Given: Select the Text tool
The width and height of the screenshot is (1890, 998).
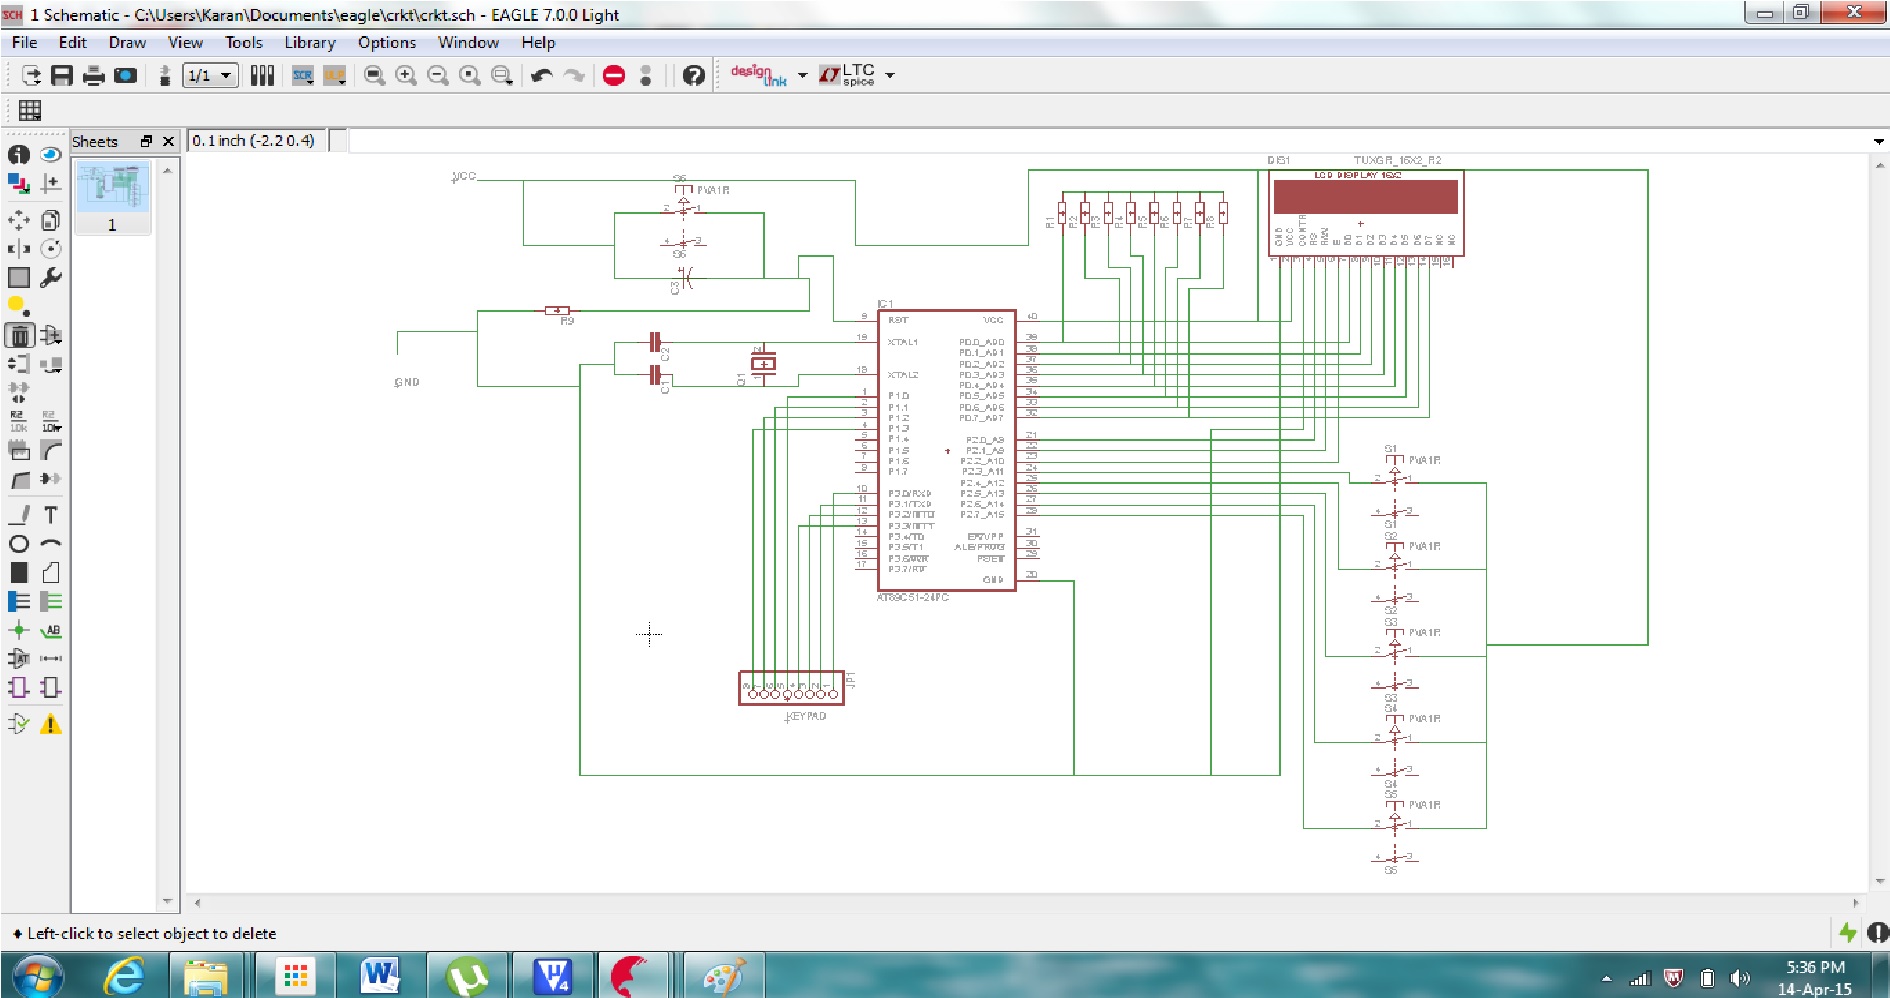Looking at the screenshot, I should pos(51,515).
